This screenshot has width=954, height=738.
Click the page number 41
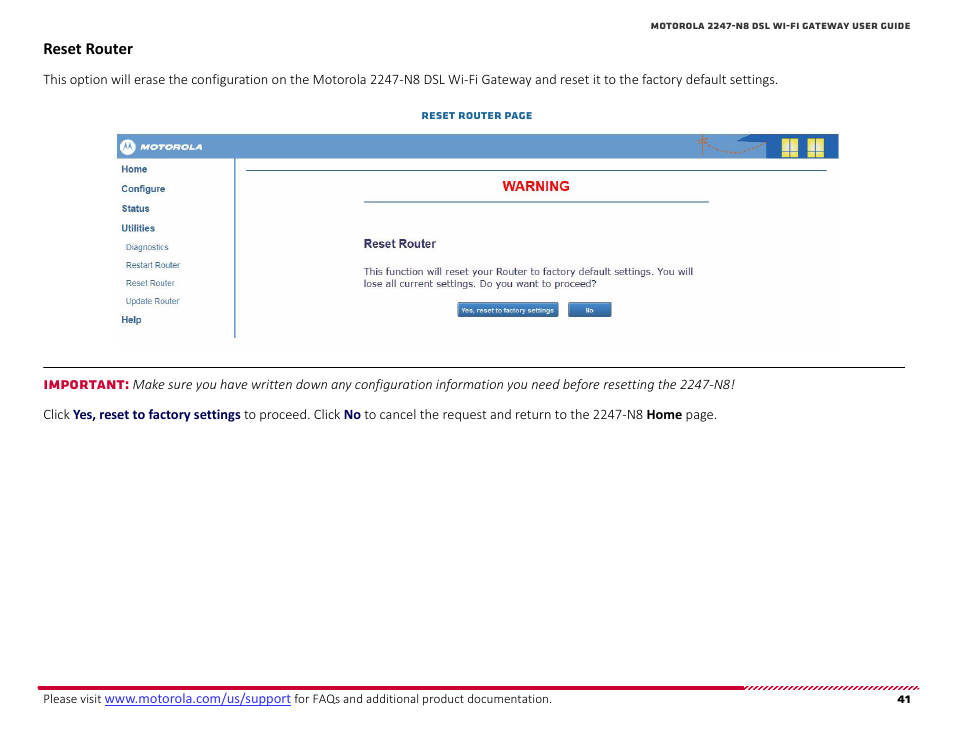pos(904,699)
